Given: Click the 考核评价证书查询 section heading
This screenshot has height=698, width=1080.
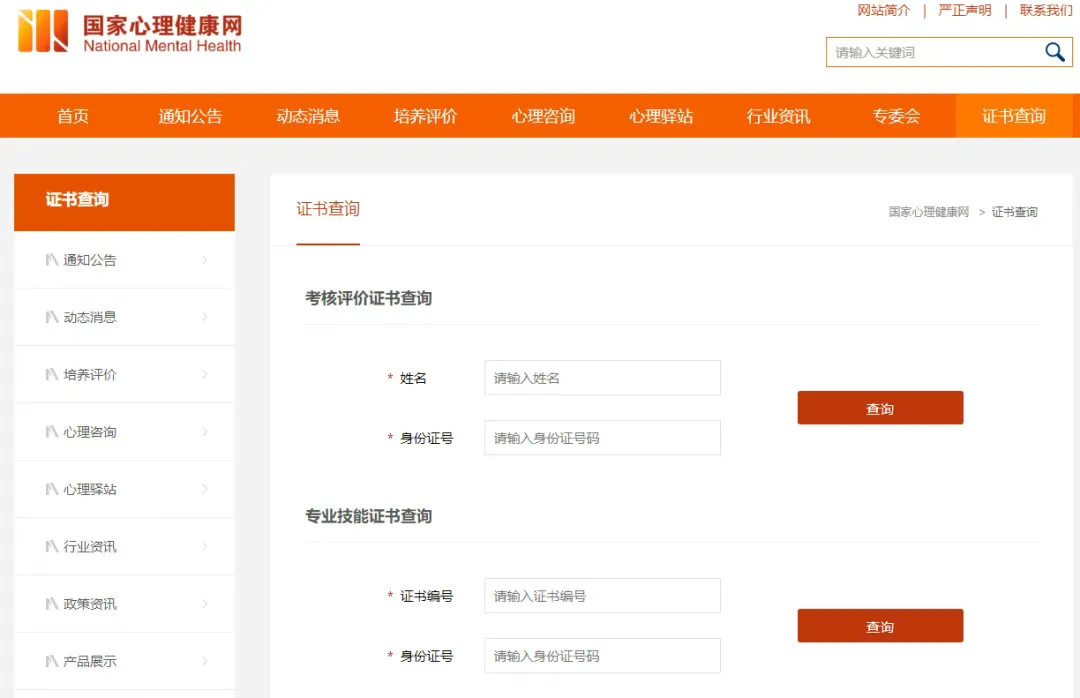Looking at the screenshot, I should coord(368,298).
